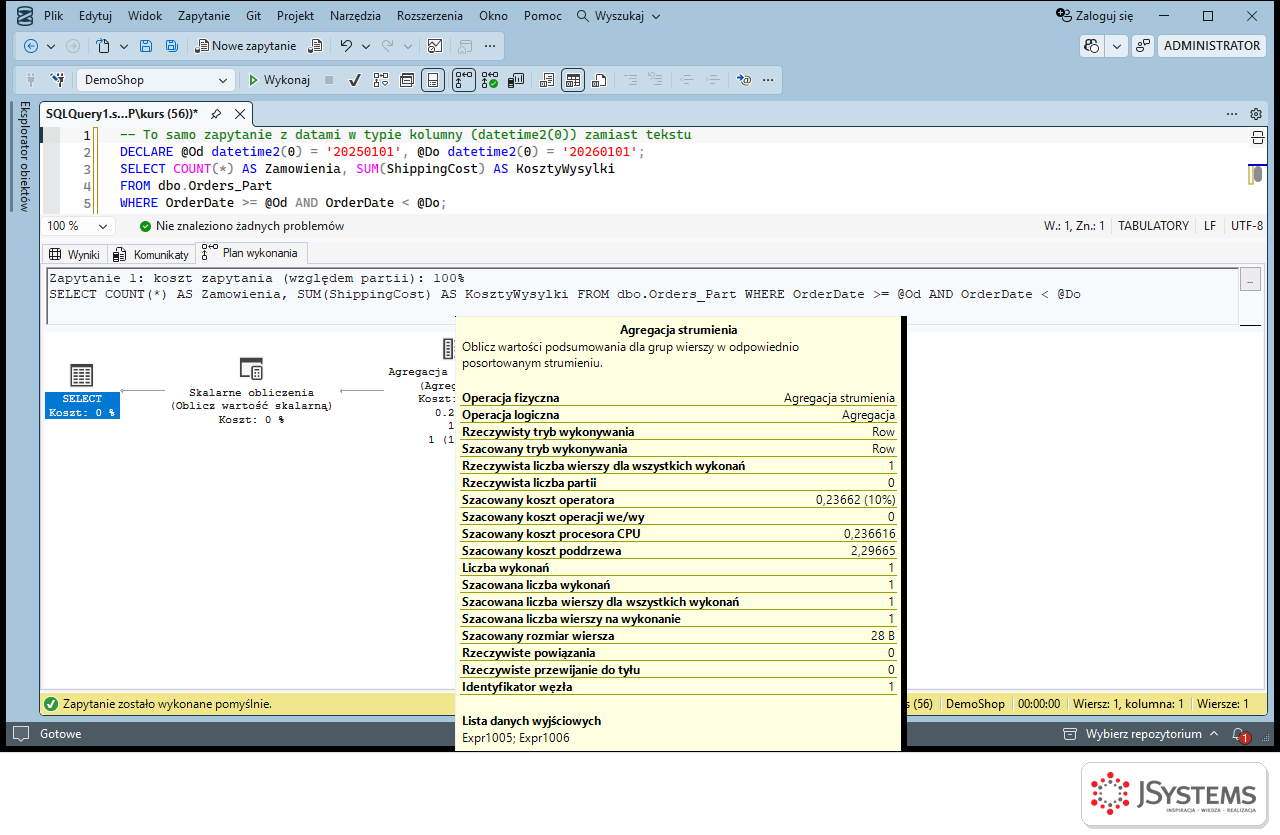The height and width of the screenshot is (835, 1280).
Task: Open the Query Options icon
Action: pyautogui.click(x=407, y=80)
